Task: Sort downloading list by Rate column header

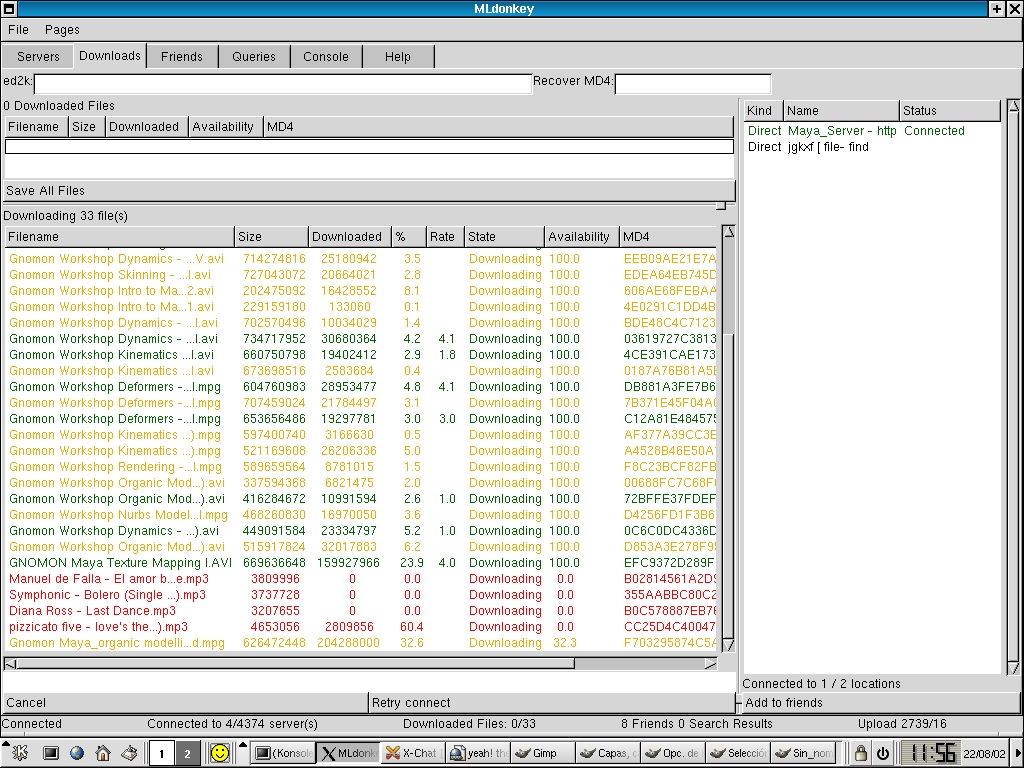Action: [x=444, y=236]
